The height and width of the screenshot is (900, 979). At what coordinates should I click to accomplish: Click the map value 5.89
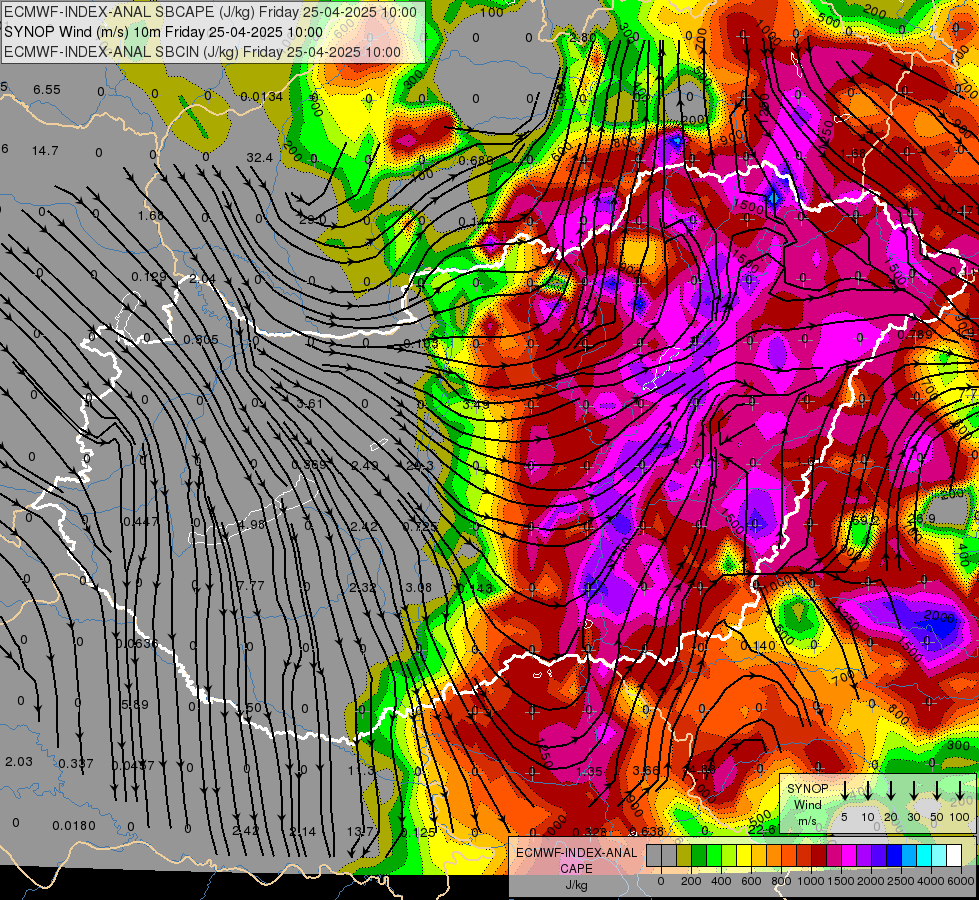point(135,705)
